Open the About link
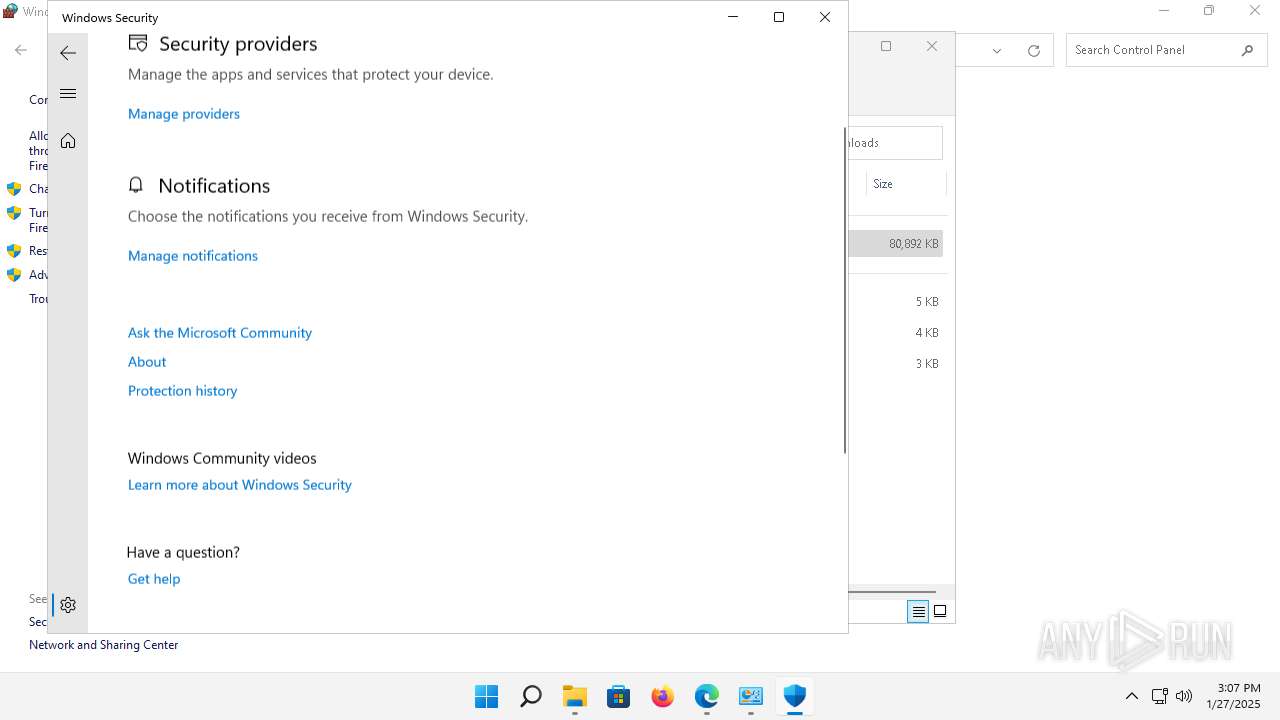Viewport: 1280px width, 720px height. point(147,362)
